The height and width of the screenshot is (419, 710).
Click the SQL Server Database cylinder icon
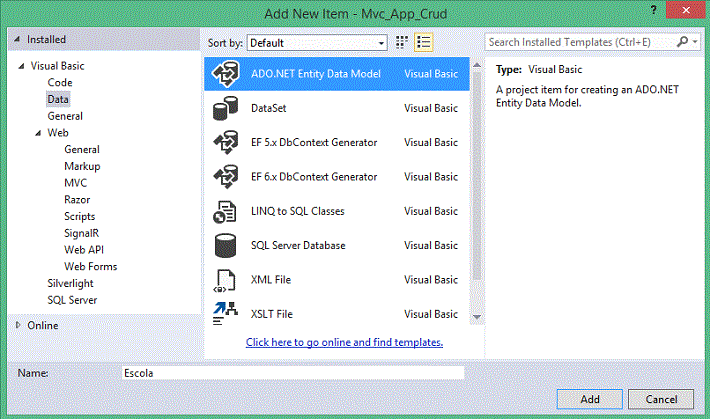pos(225,246)
